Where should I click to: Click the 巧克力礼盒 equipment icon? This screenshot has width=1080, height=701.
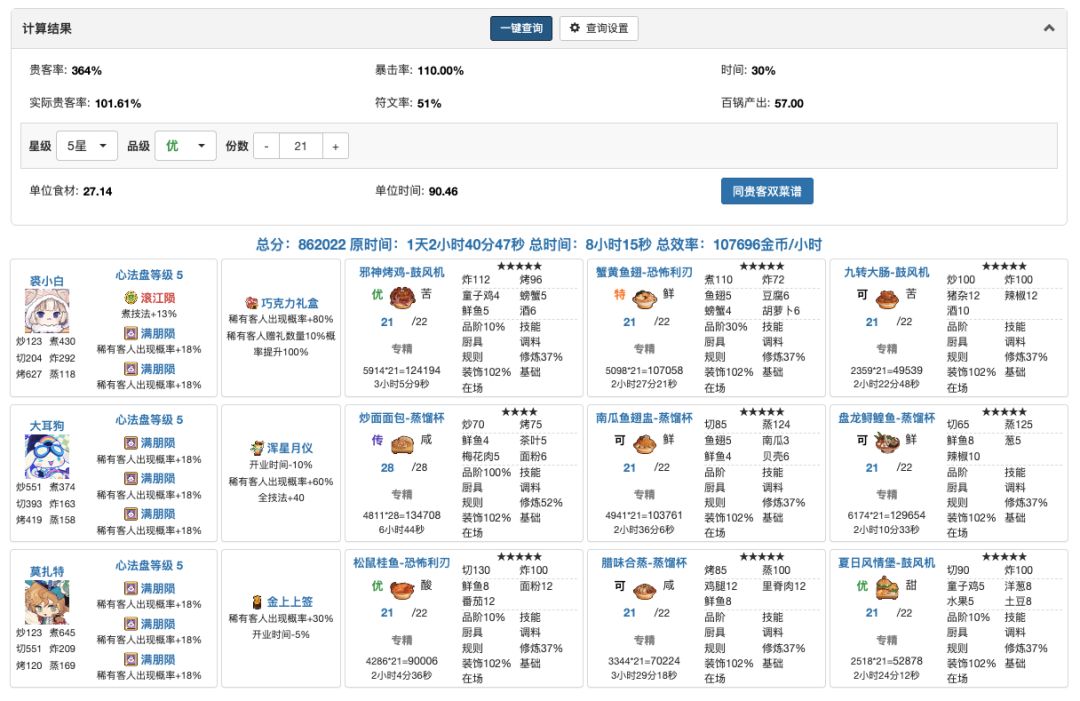252,302
